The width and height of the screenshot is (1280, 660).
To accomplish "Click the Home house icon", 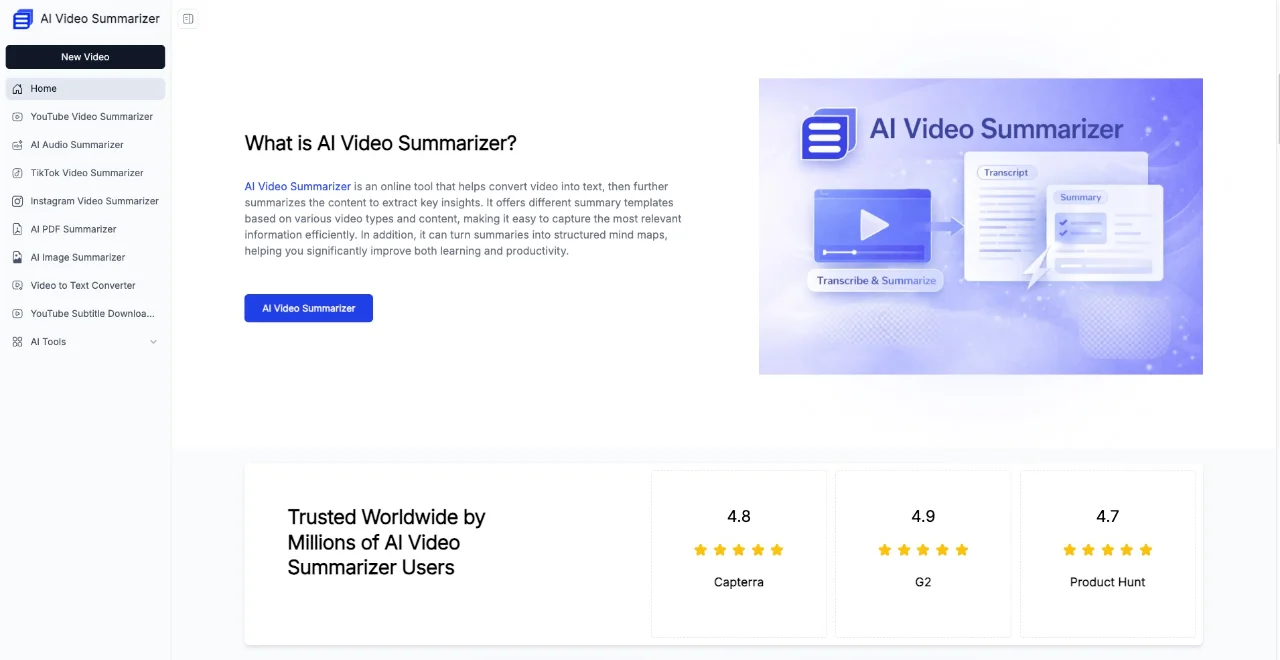I will pyautogui.click(x=17, y=89).
